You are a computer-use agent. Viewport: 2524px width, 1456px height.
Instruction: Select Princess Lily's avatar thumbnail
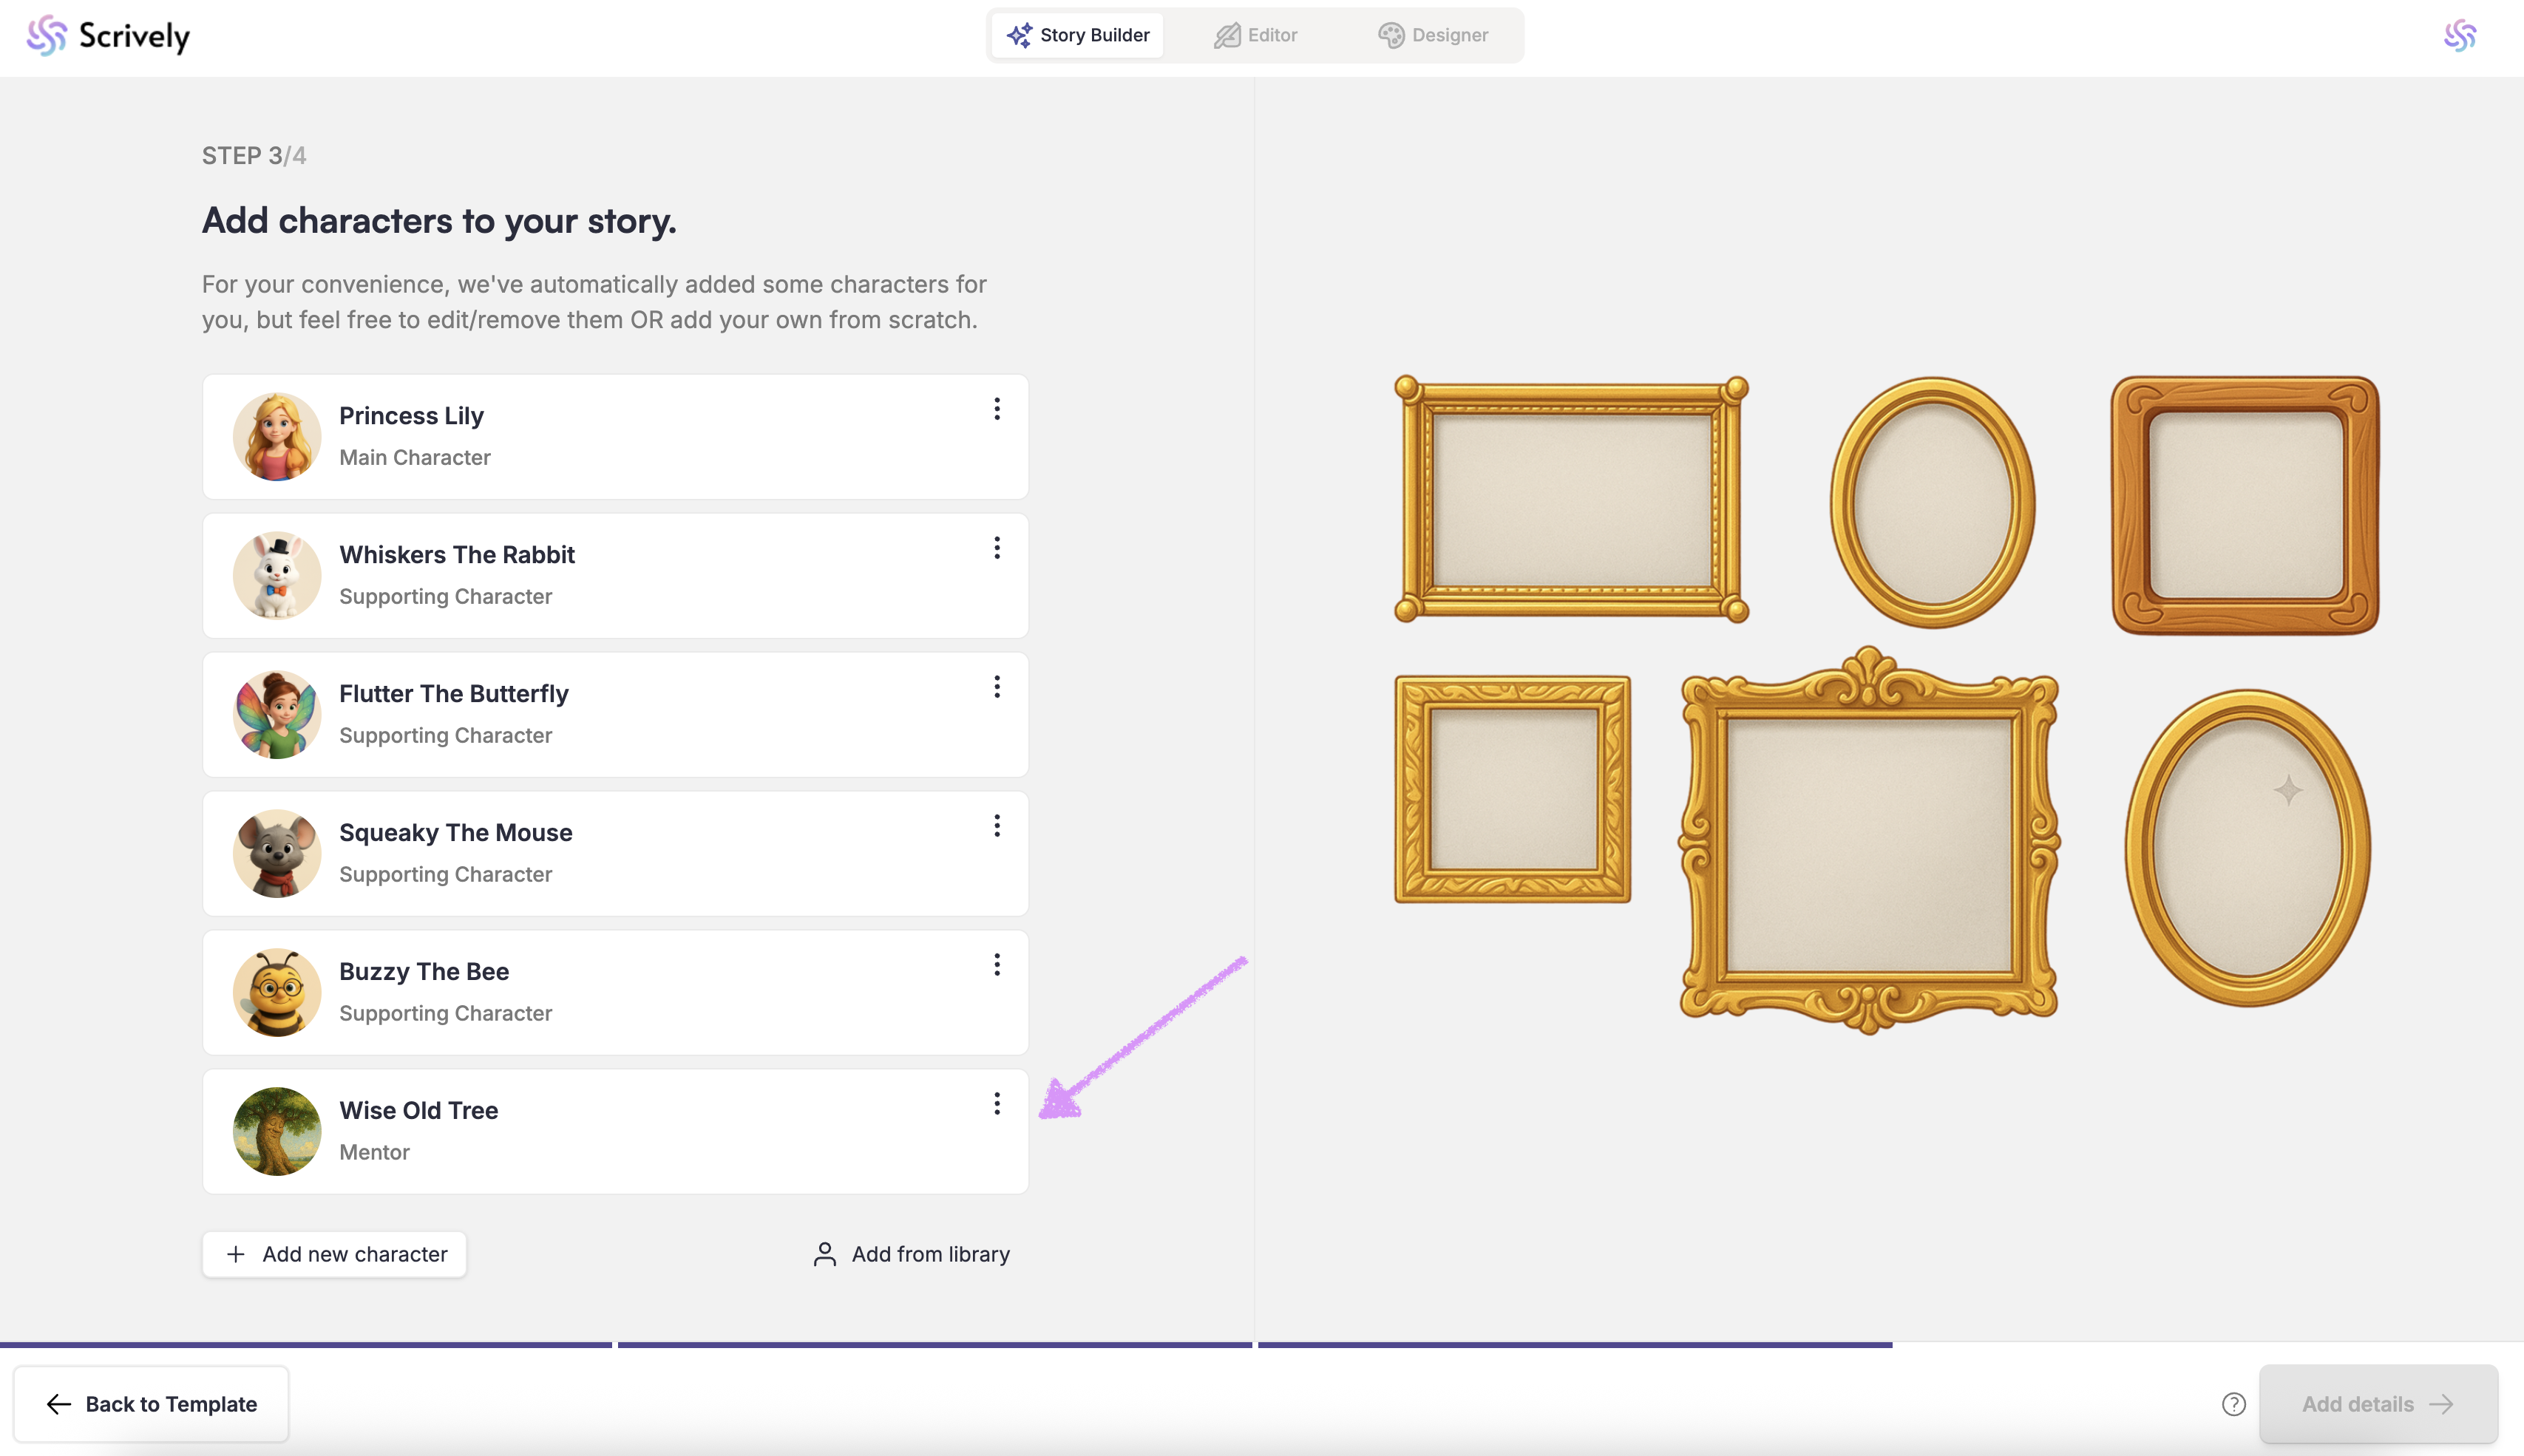[x=277, y=437]
